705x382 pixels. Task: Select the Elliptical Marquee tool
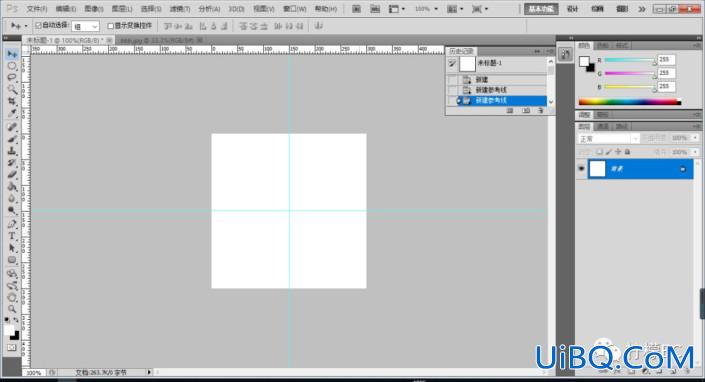pyautogui.click(x=12, y=66)
